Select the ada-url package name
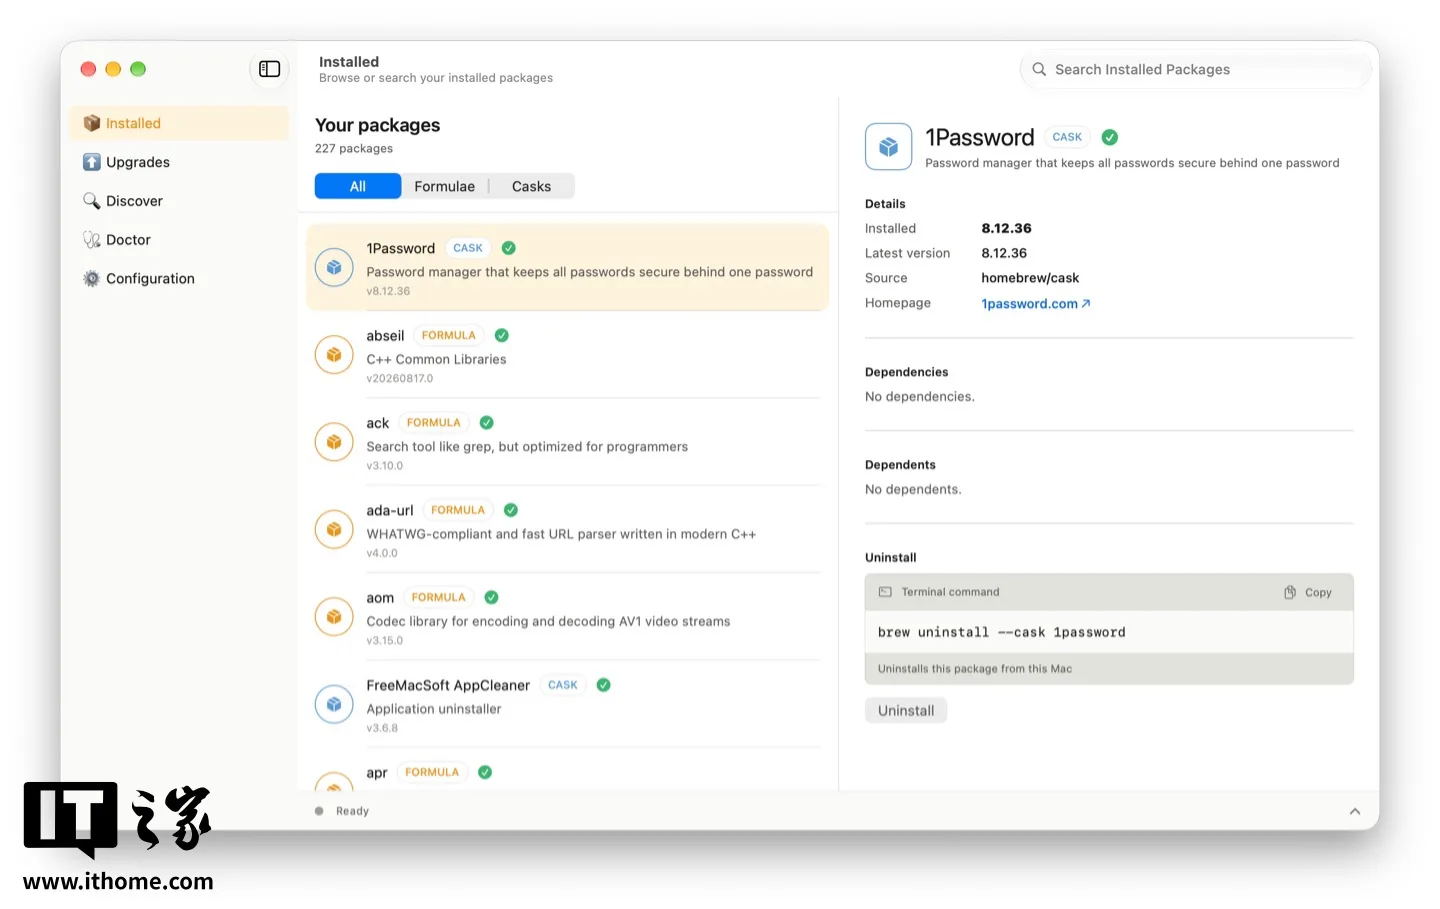This screenshot has width=1440, height=909. click(x=390, y=510)
